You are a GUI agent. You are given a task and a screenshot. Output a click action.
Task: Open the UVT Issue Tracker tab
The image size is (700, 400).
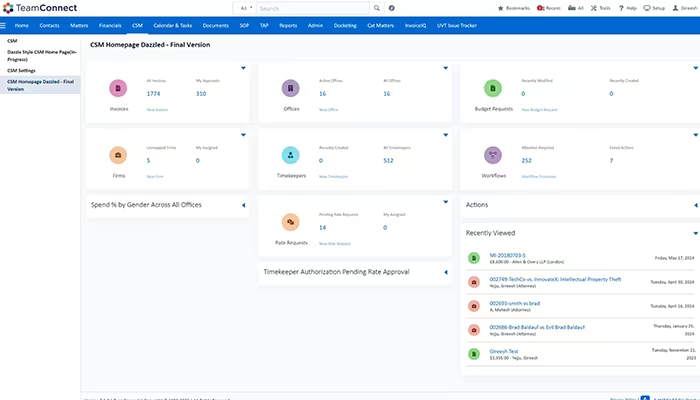point(457,25)
